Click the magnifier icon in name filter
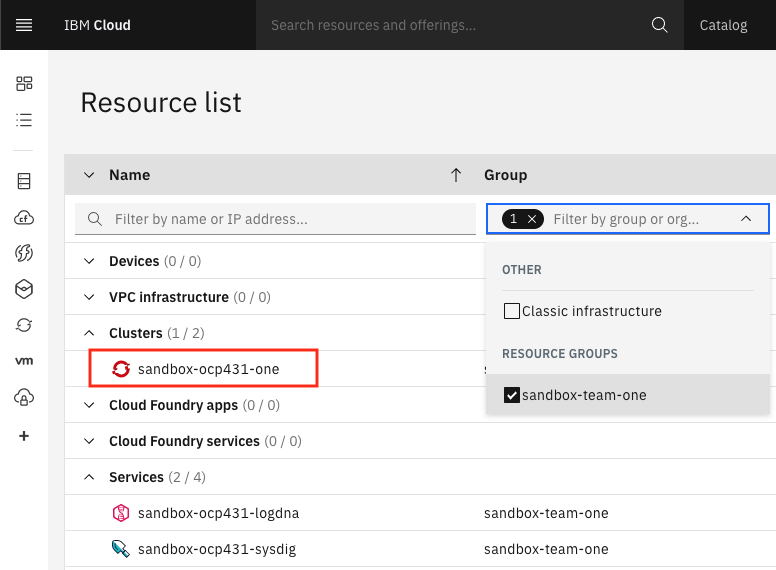The width and height of the screenshot is (776, 570). click(x=95, y=219)
